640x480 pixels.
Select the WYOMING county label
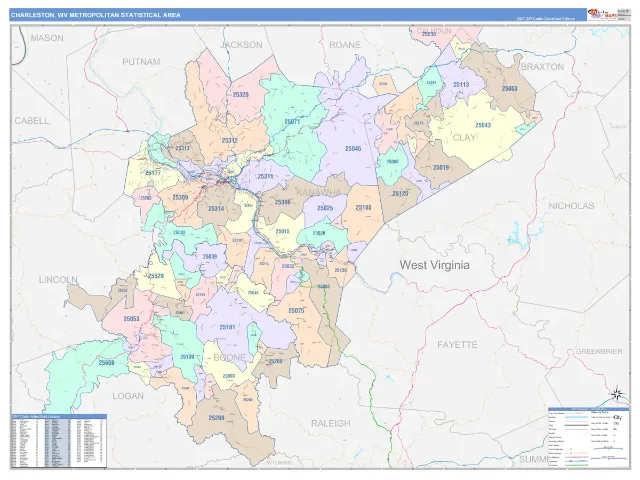(280, 462)
